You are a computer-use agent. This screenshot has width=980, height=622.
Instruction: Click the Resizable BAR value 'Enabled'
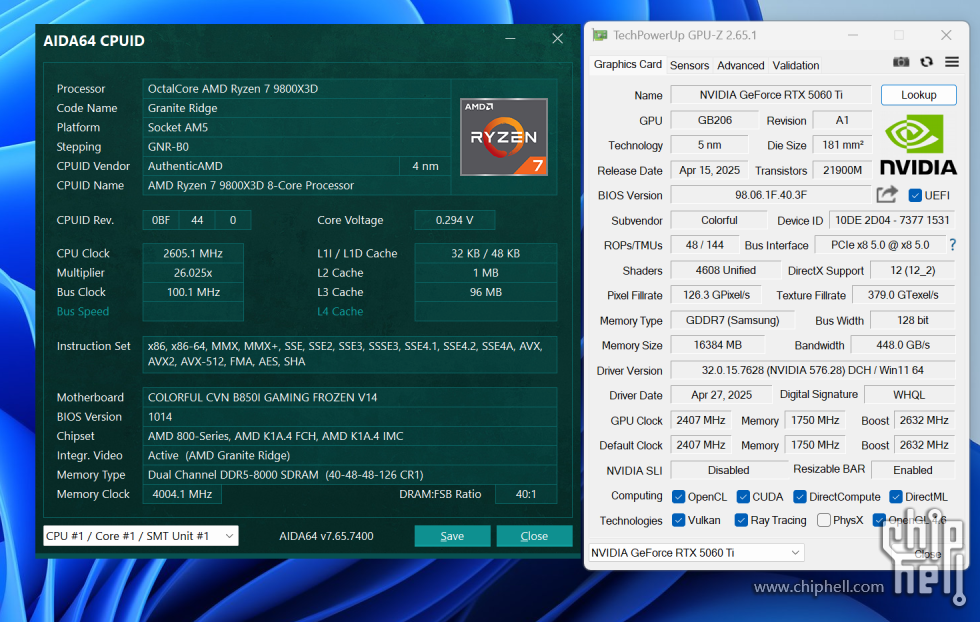[x=912, y=470]
